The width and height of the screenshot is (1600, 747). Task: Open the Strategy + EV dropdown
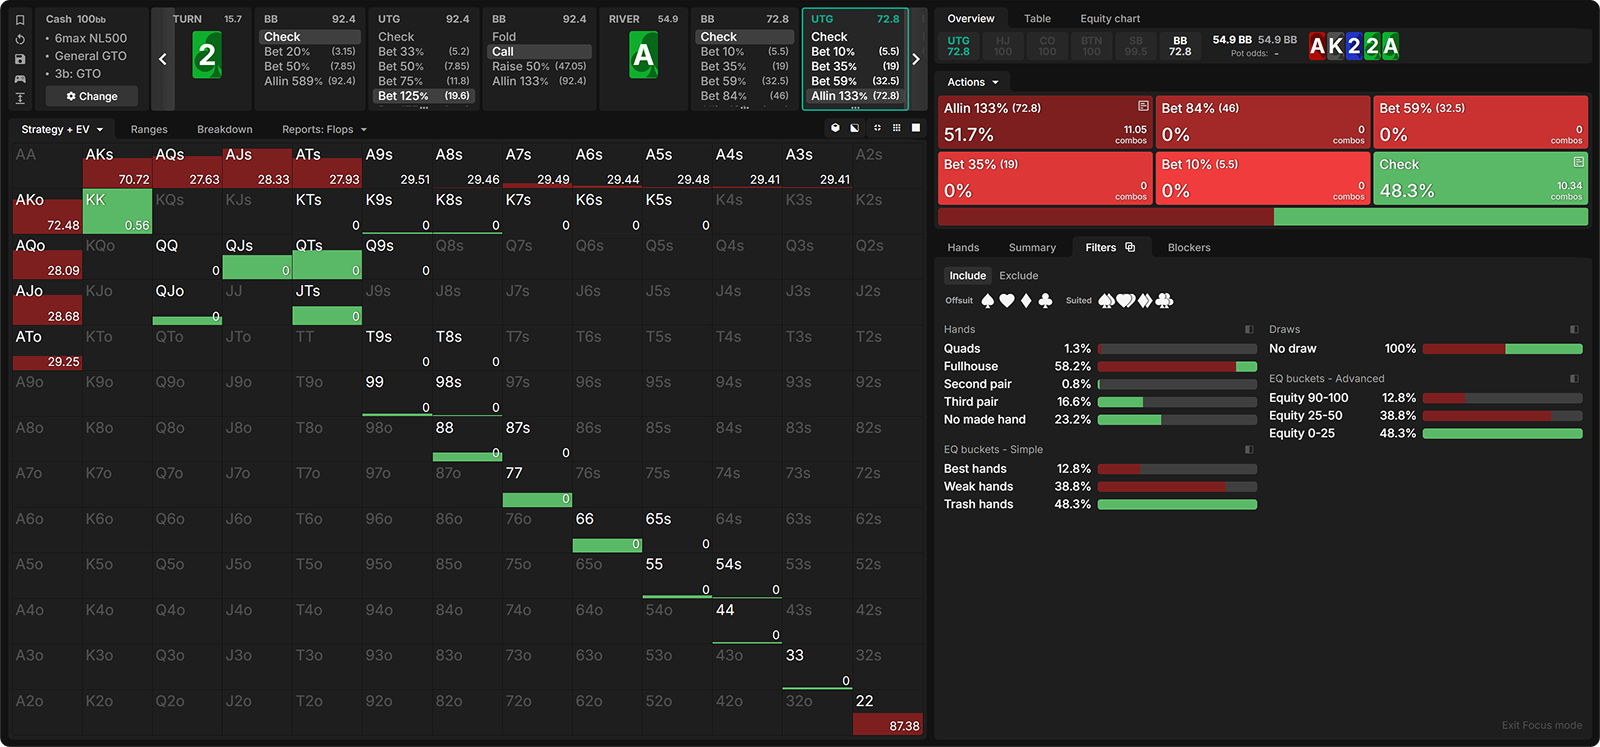pyautogui.click(x=62, y=129)
